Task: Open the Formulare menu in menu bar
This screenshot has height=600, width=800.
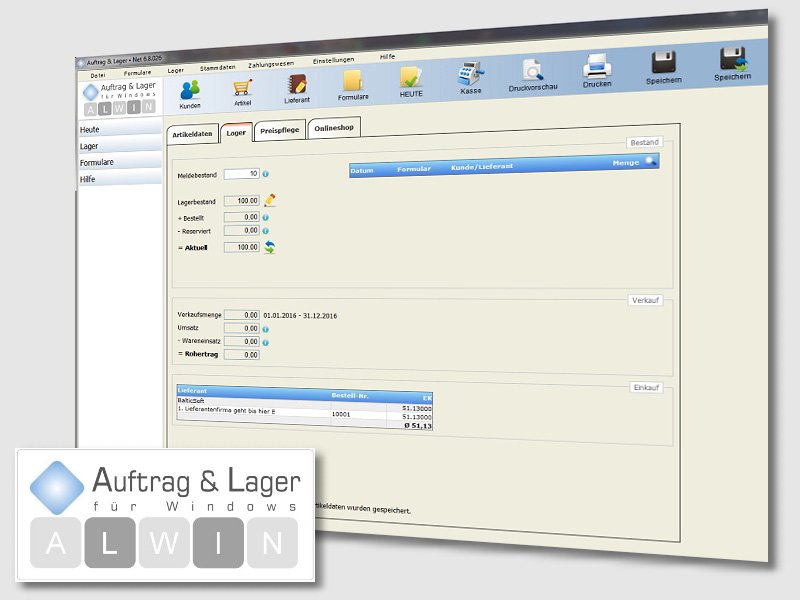Action: point(137,73)
